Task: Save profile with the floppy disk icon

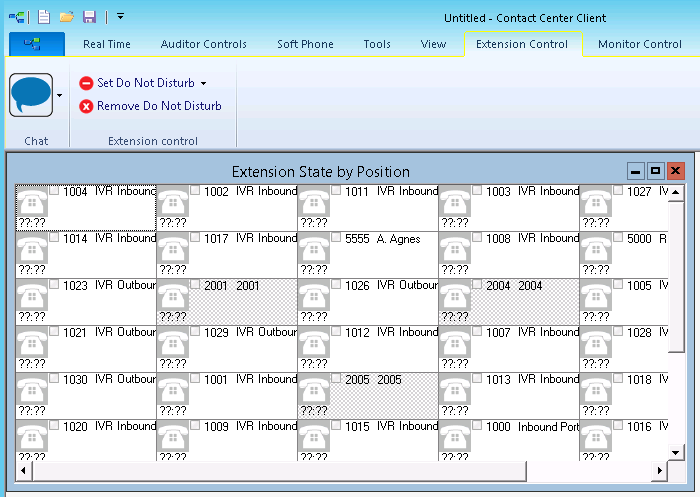Action: [90, 17]
